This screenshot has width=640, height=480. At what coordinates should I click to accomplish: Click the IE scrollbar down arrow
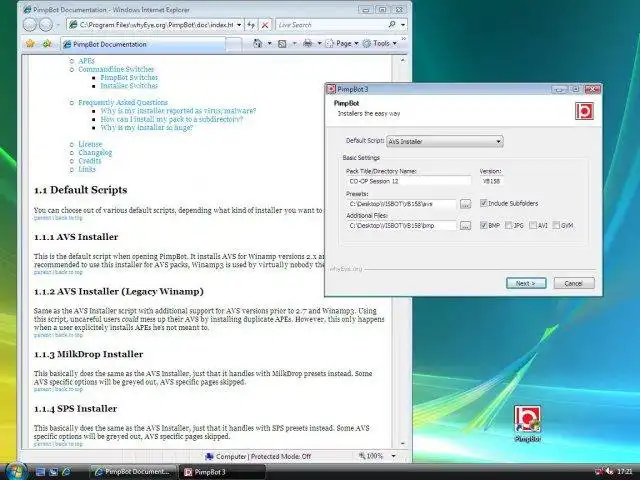pyautogui.click(x=402, y=443)
